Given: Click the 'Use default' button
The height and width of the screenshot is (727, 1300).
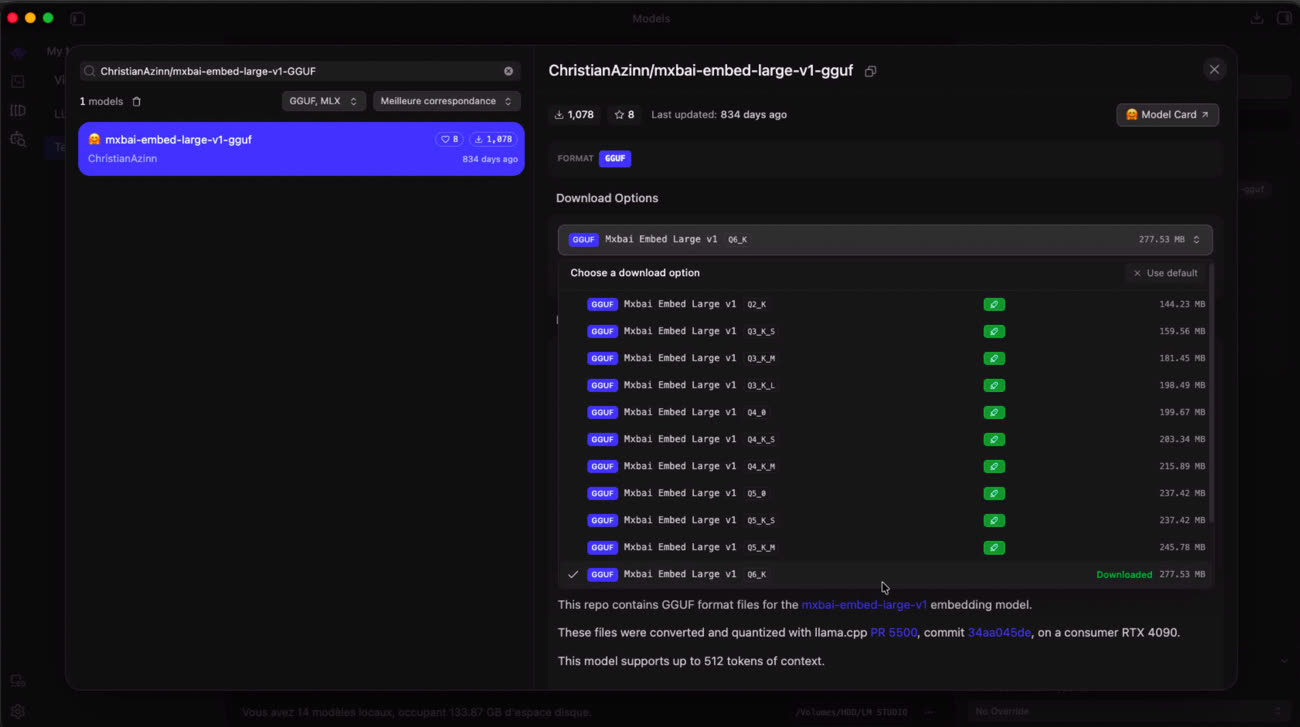Looking at the screenshot, I should (x=1165, y=273).
